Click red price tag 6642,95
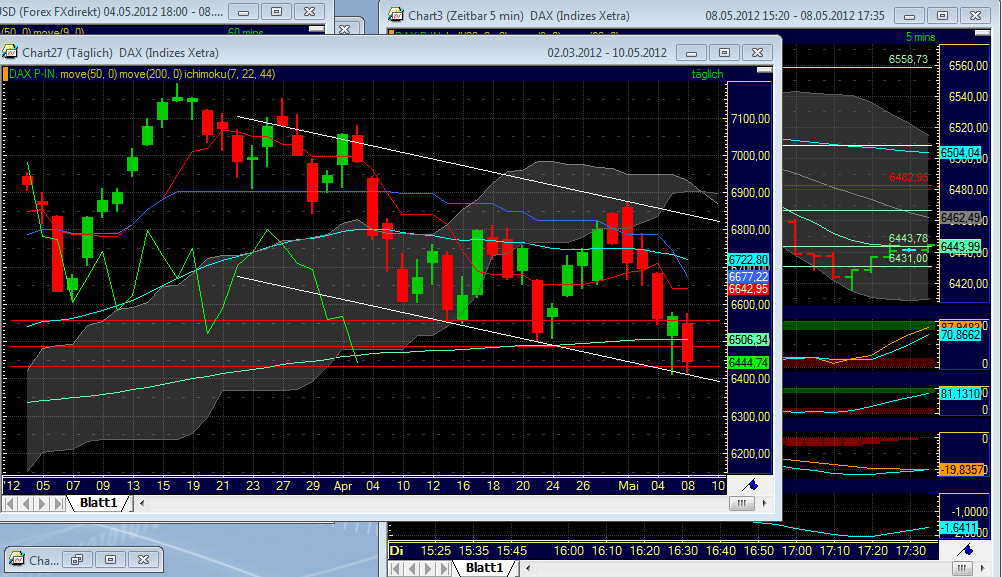The width and height of the screenshot is (1002, 577). coord(748,289)
